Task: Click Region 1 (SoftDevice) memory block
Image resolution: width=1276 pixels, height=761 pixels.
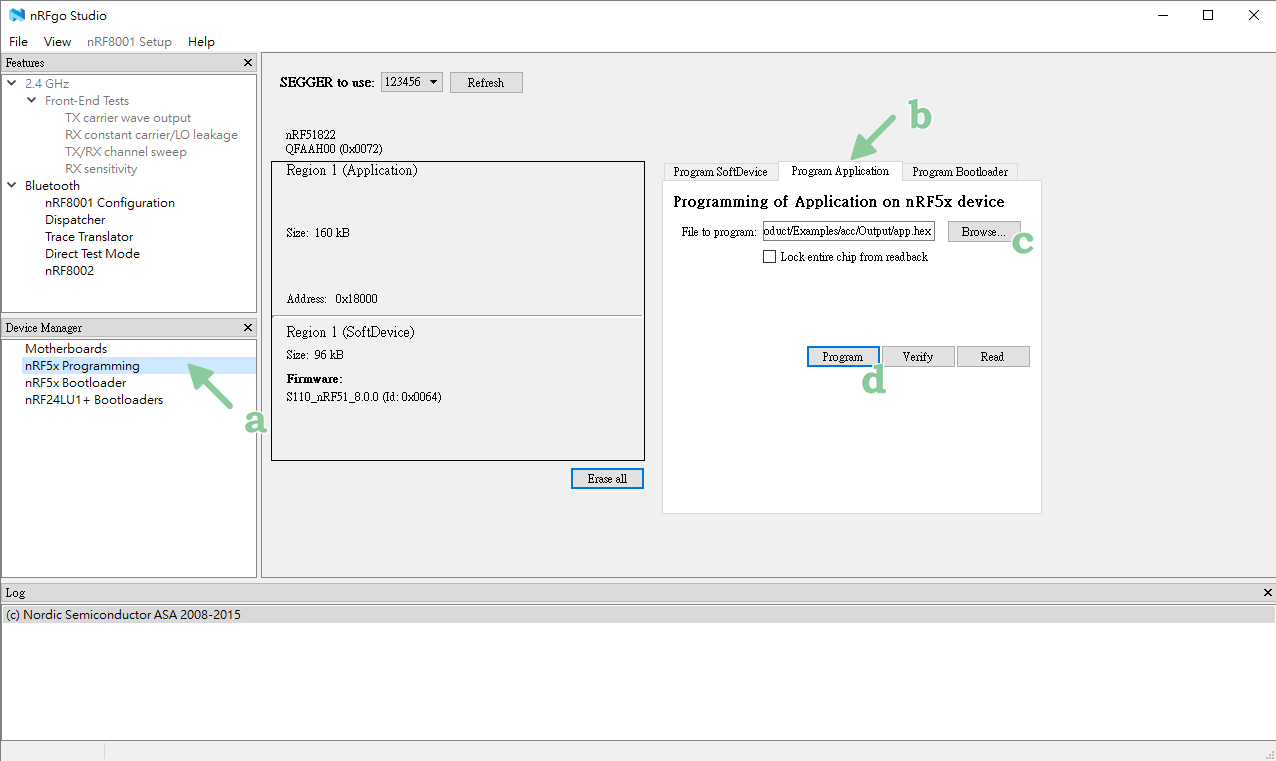Action: click(x=458, y=388)
